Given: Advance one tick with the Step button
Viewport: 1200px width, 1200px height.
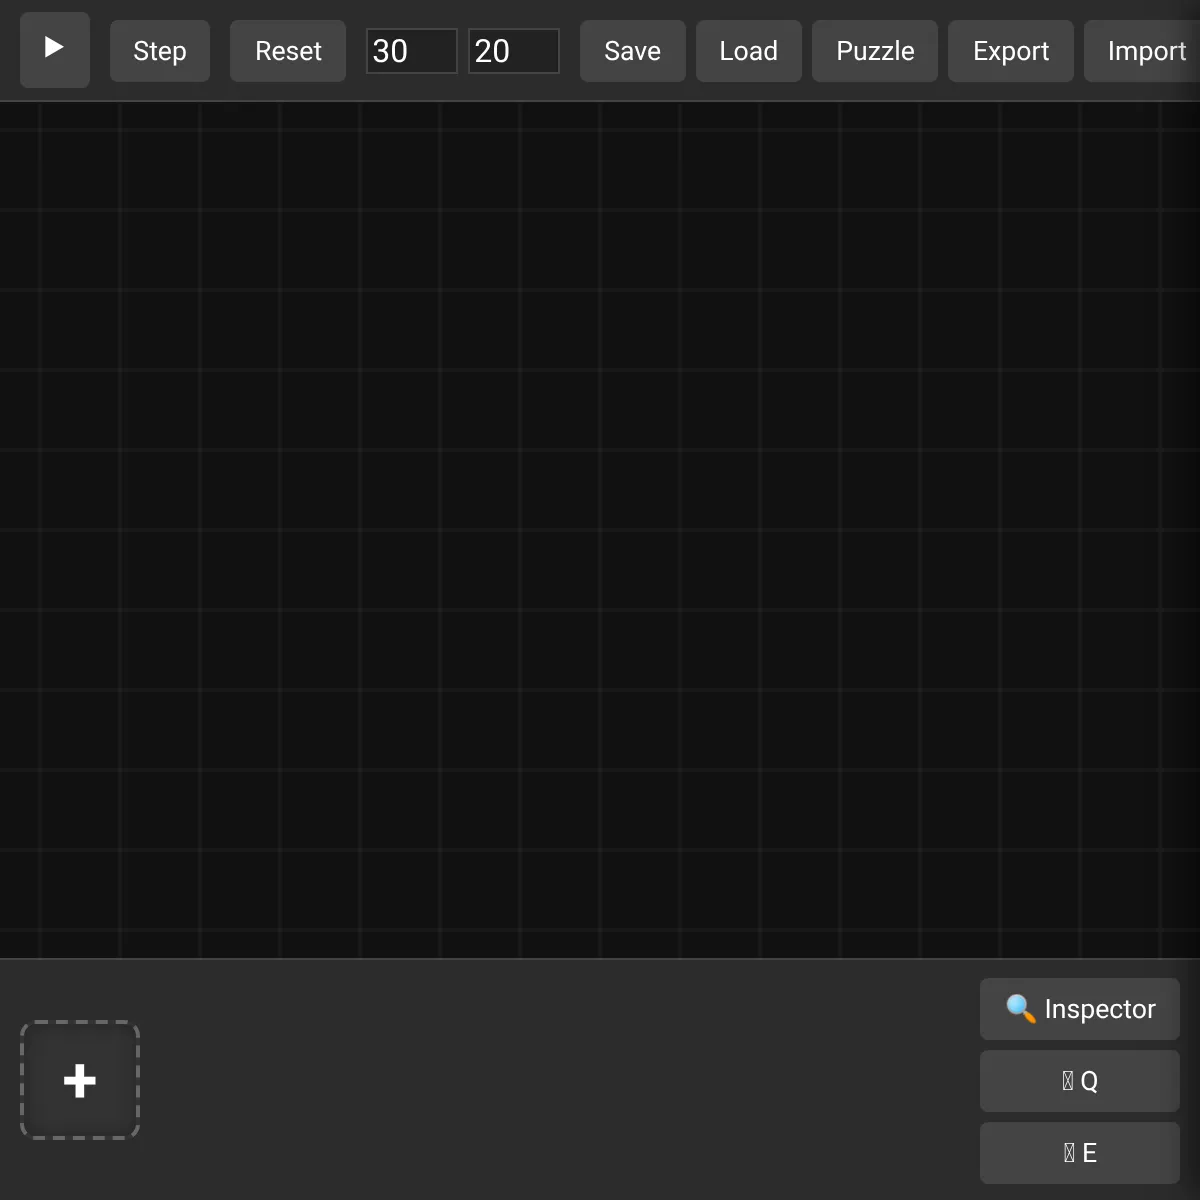Looking at the screenshot, I should 160,51.
